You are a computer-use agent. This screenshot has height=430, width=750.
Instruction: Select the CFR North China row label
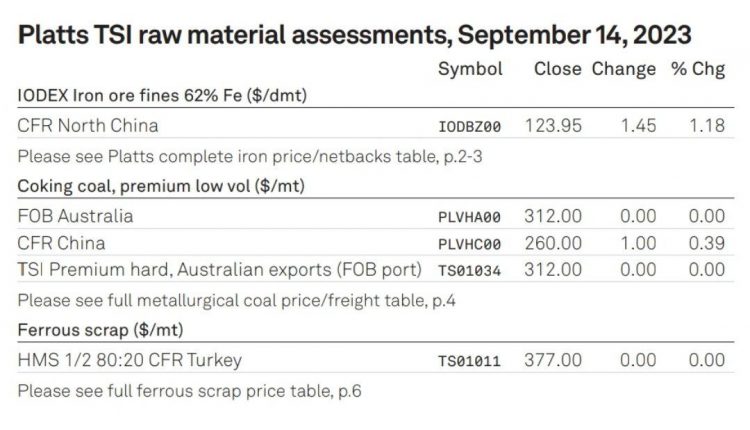(x=88, y=125)
